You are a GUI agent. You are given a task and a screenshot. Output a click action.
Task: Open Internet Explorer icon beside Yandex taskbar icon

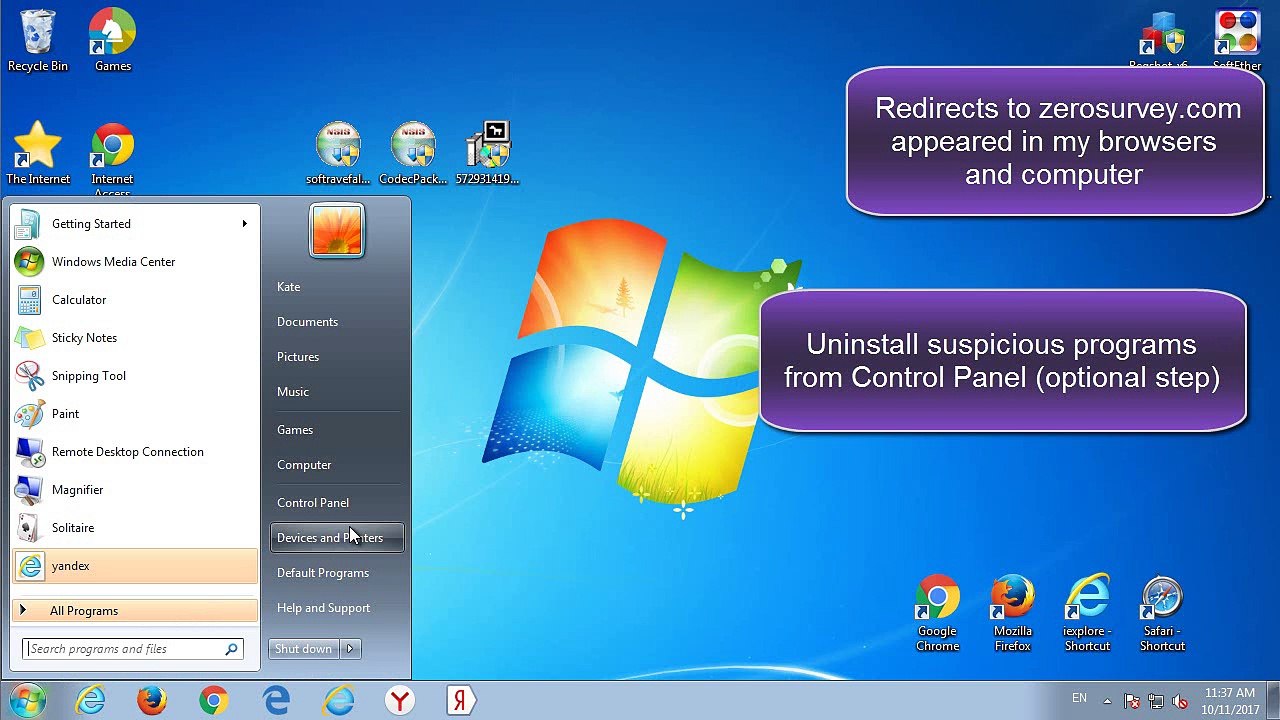[338, 700]
